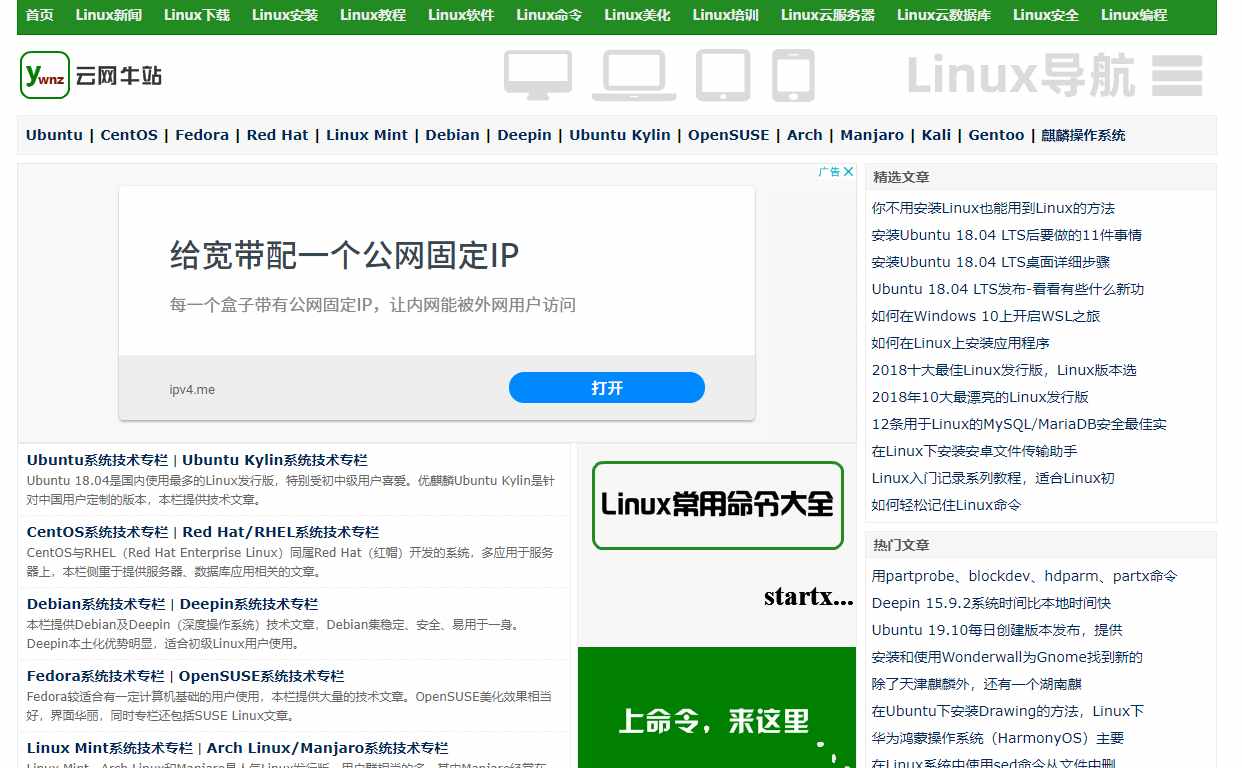Open article 你不用安装Linux也能用到Linux的方法
1242x768 pixels.
(993, 208)
